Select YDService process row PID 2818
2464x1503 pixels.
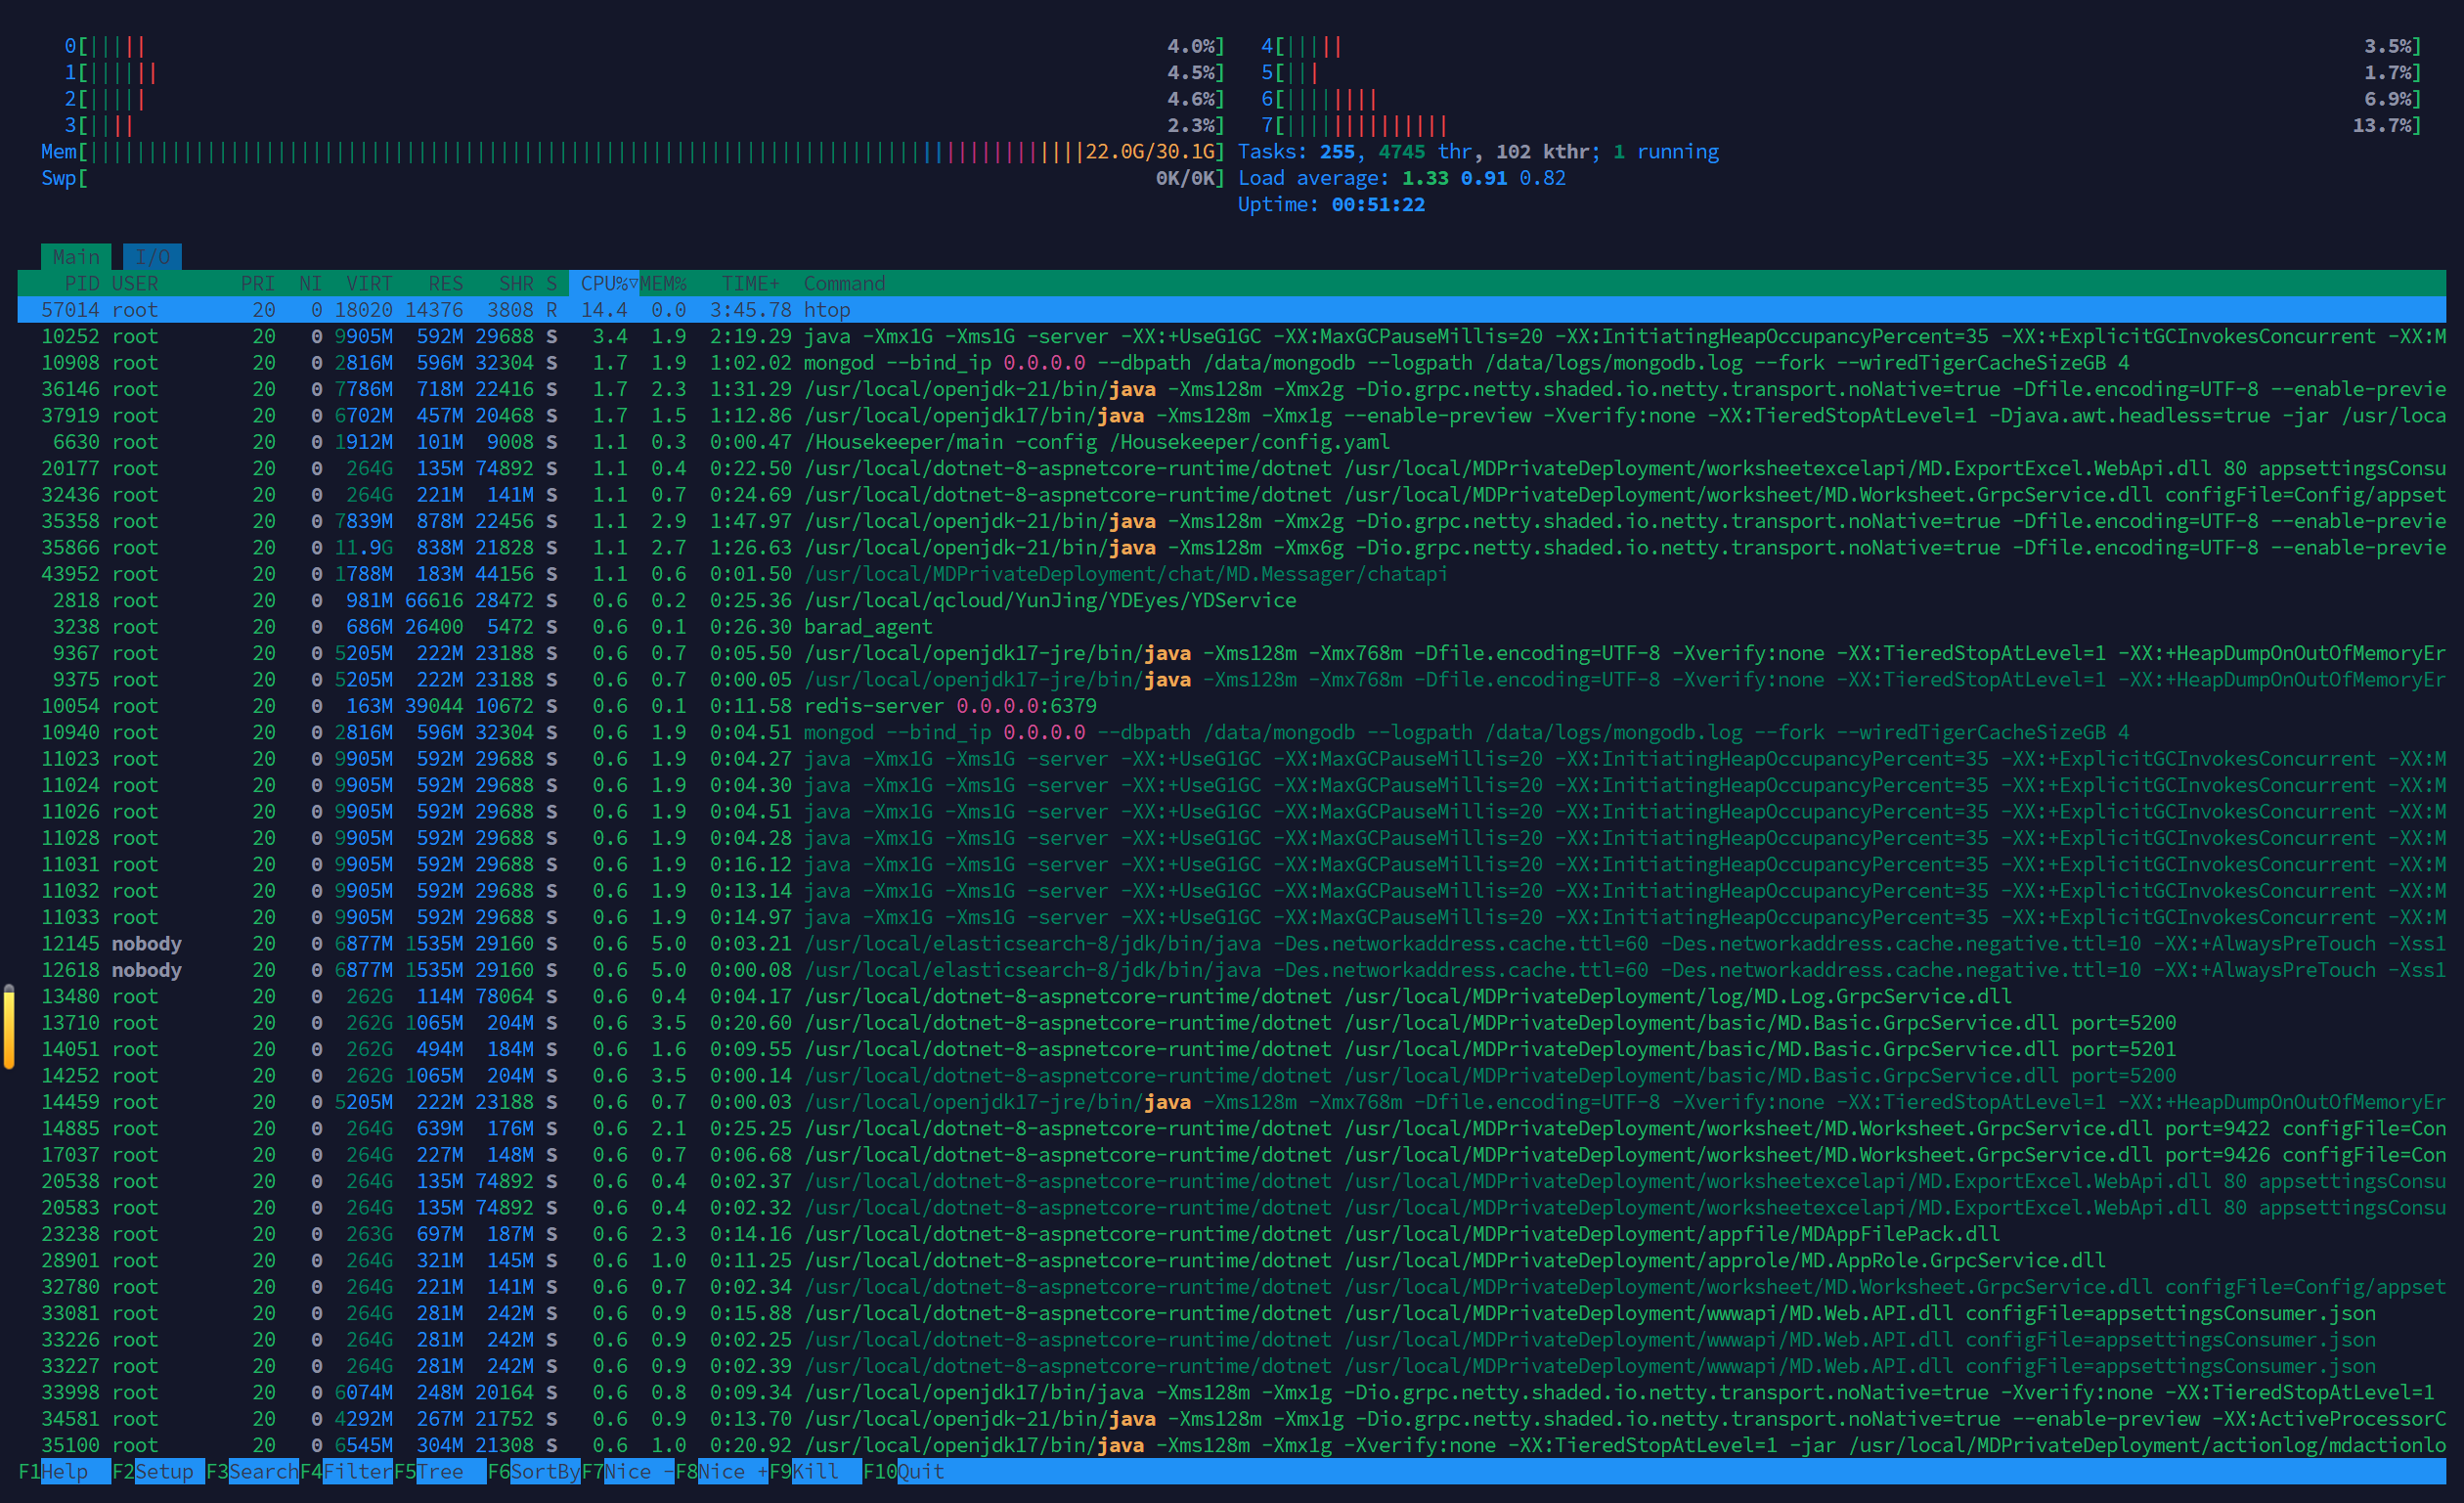point(1232,600)
